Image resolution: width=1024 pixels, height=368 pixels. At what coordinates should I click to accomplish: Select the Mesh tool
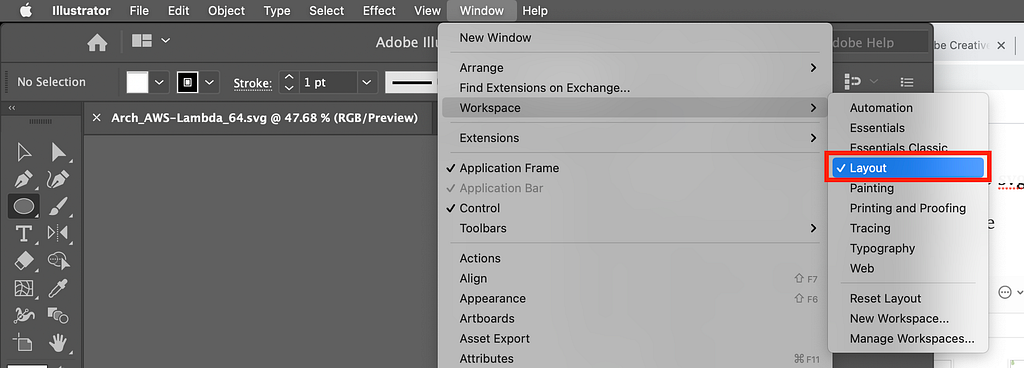[x=24, y=288]
